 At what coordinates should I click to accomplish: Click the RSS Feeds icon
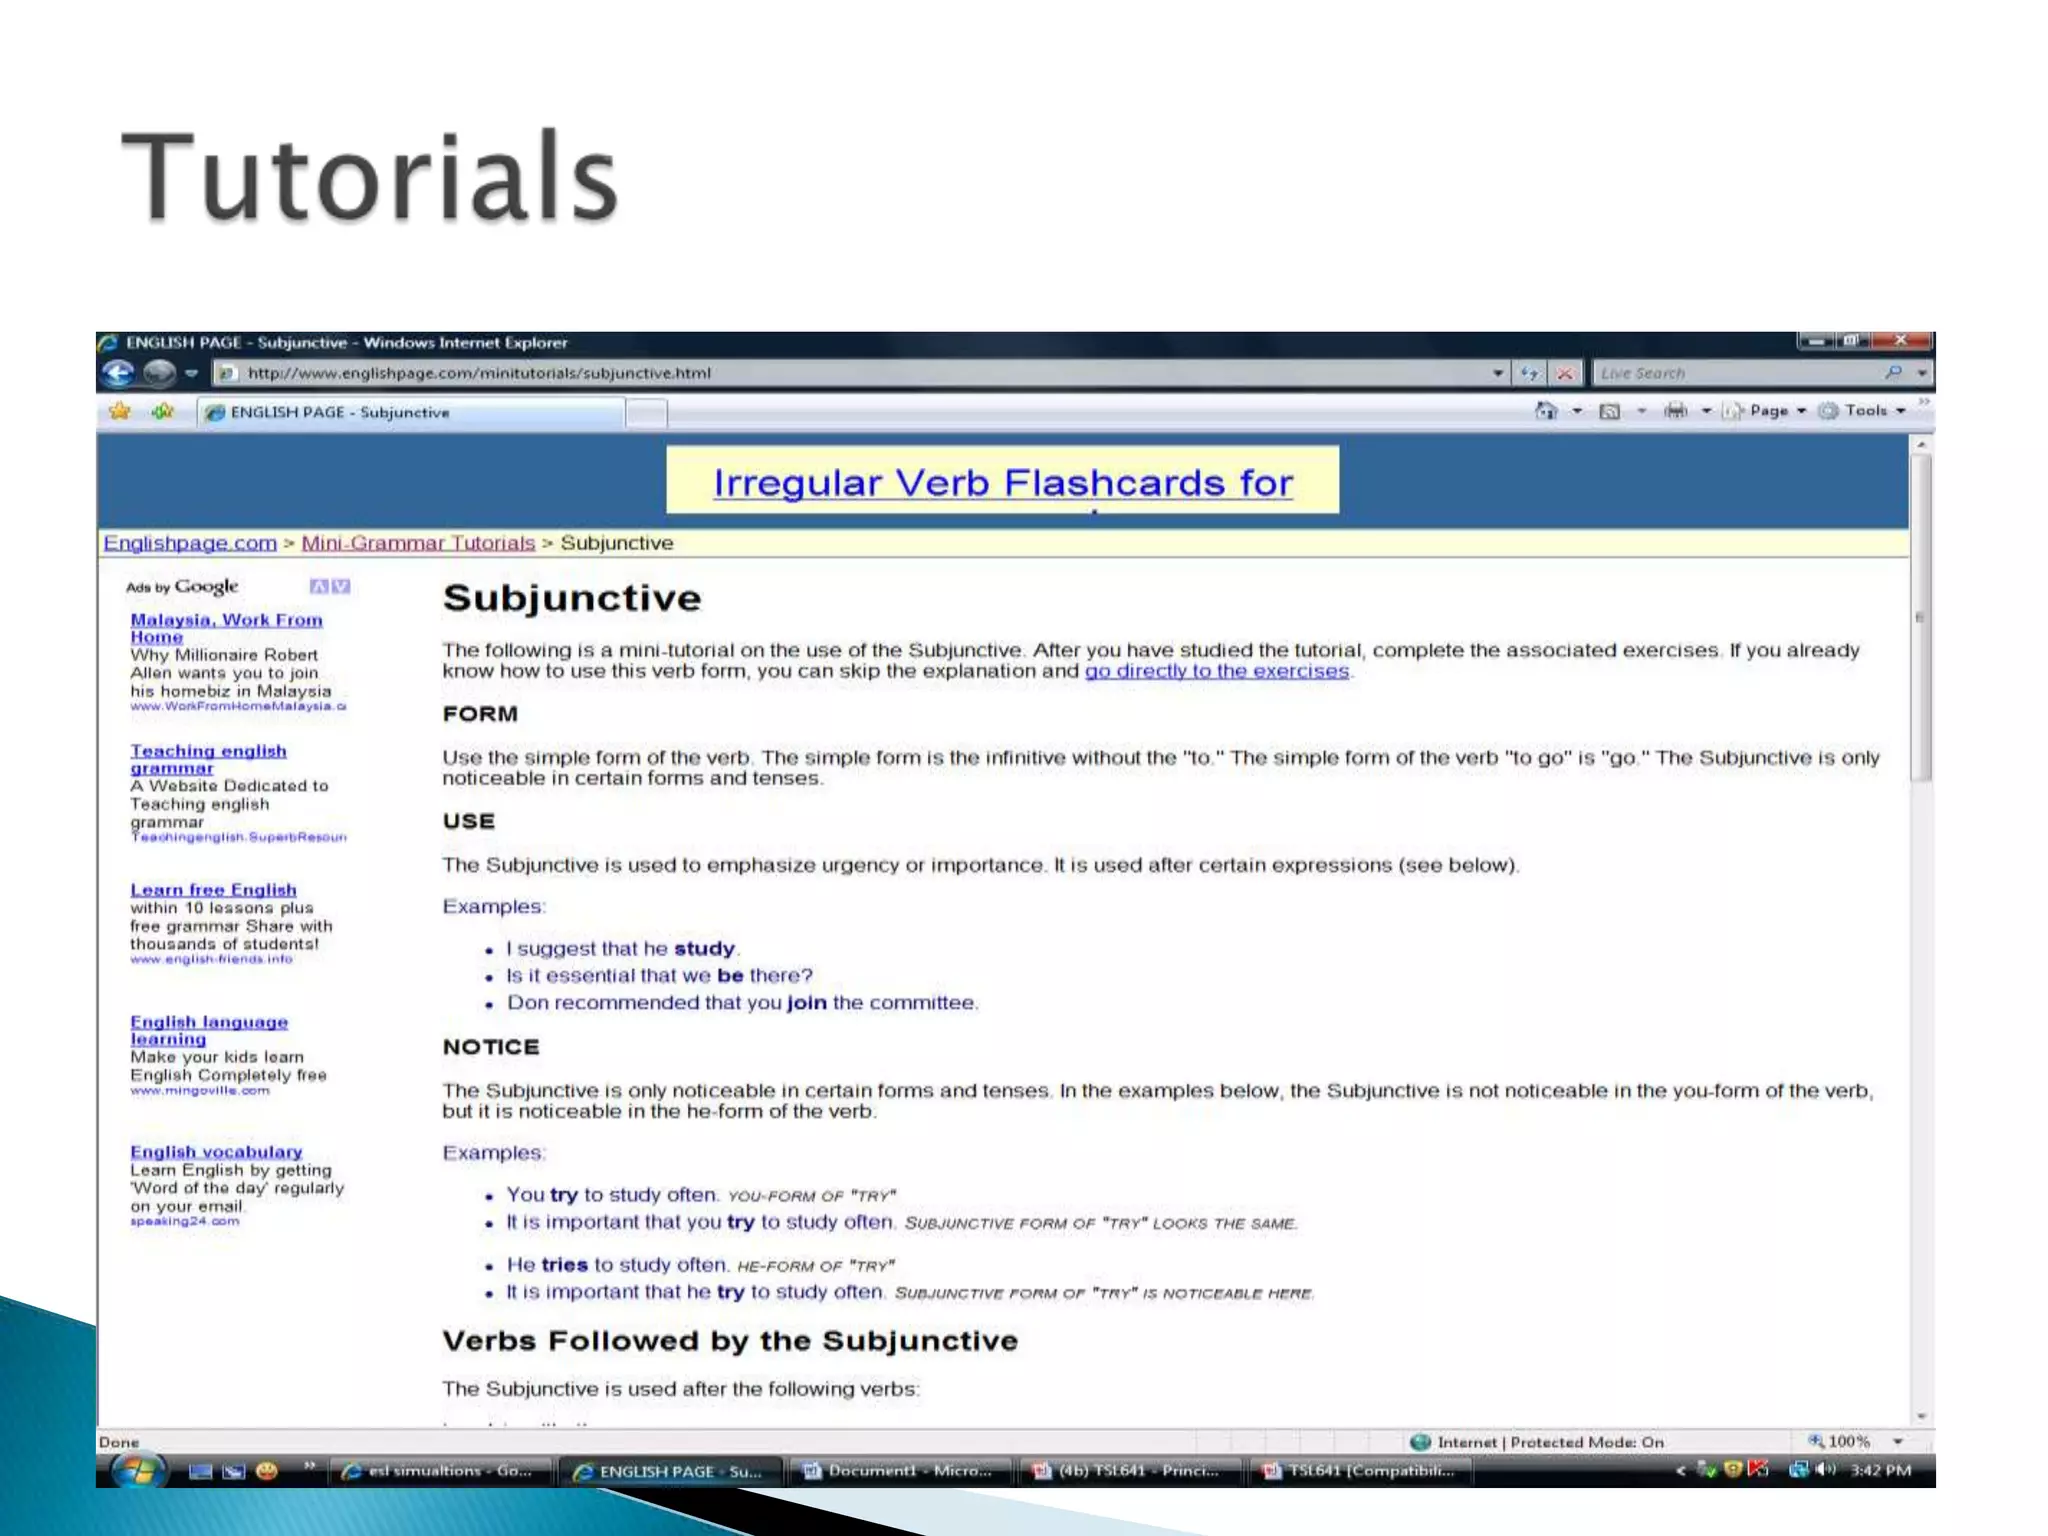(x=1609, y=411)
